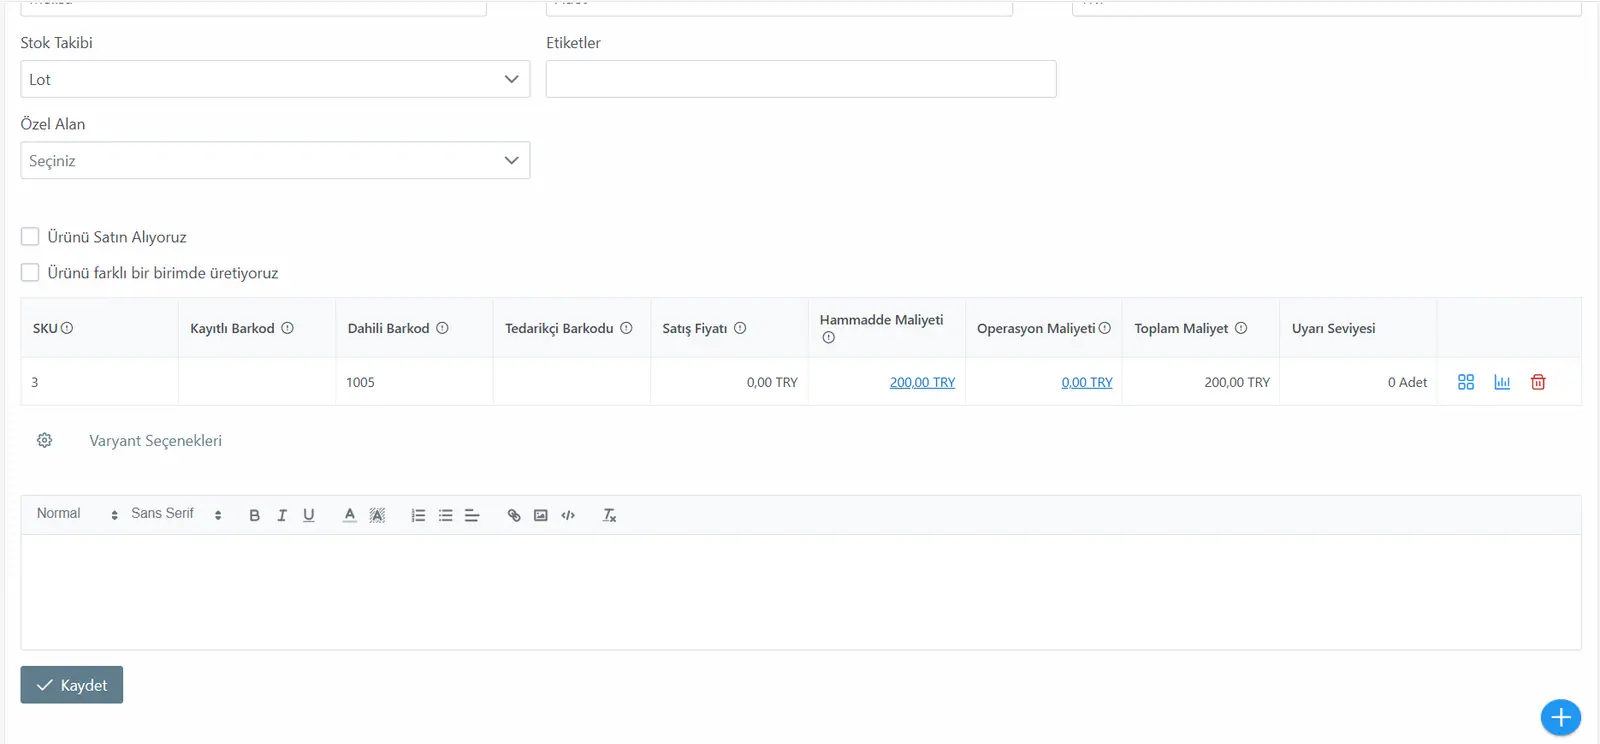Image resolution: width=1600 pixels, height=744 pixels.
Task: Open the Normal heading size dropdown
Action: pos(77,514)
